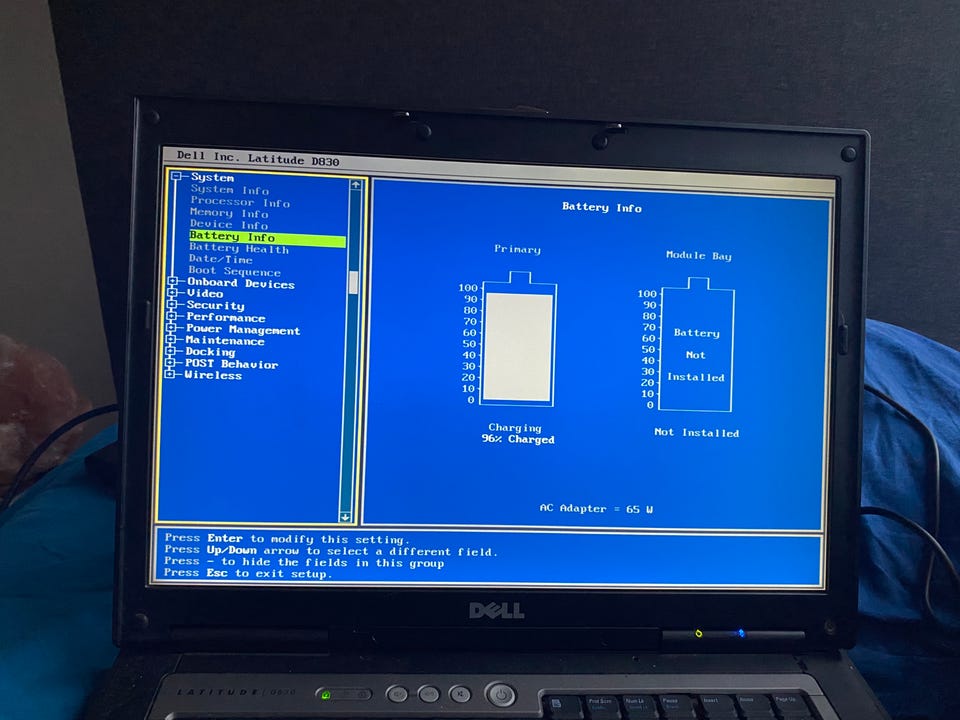Click tree panel scrollbar thumb
This screenshot has height=720, width=960.
click(x=353, y=282)
